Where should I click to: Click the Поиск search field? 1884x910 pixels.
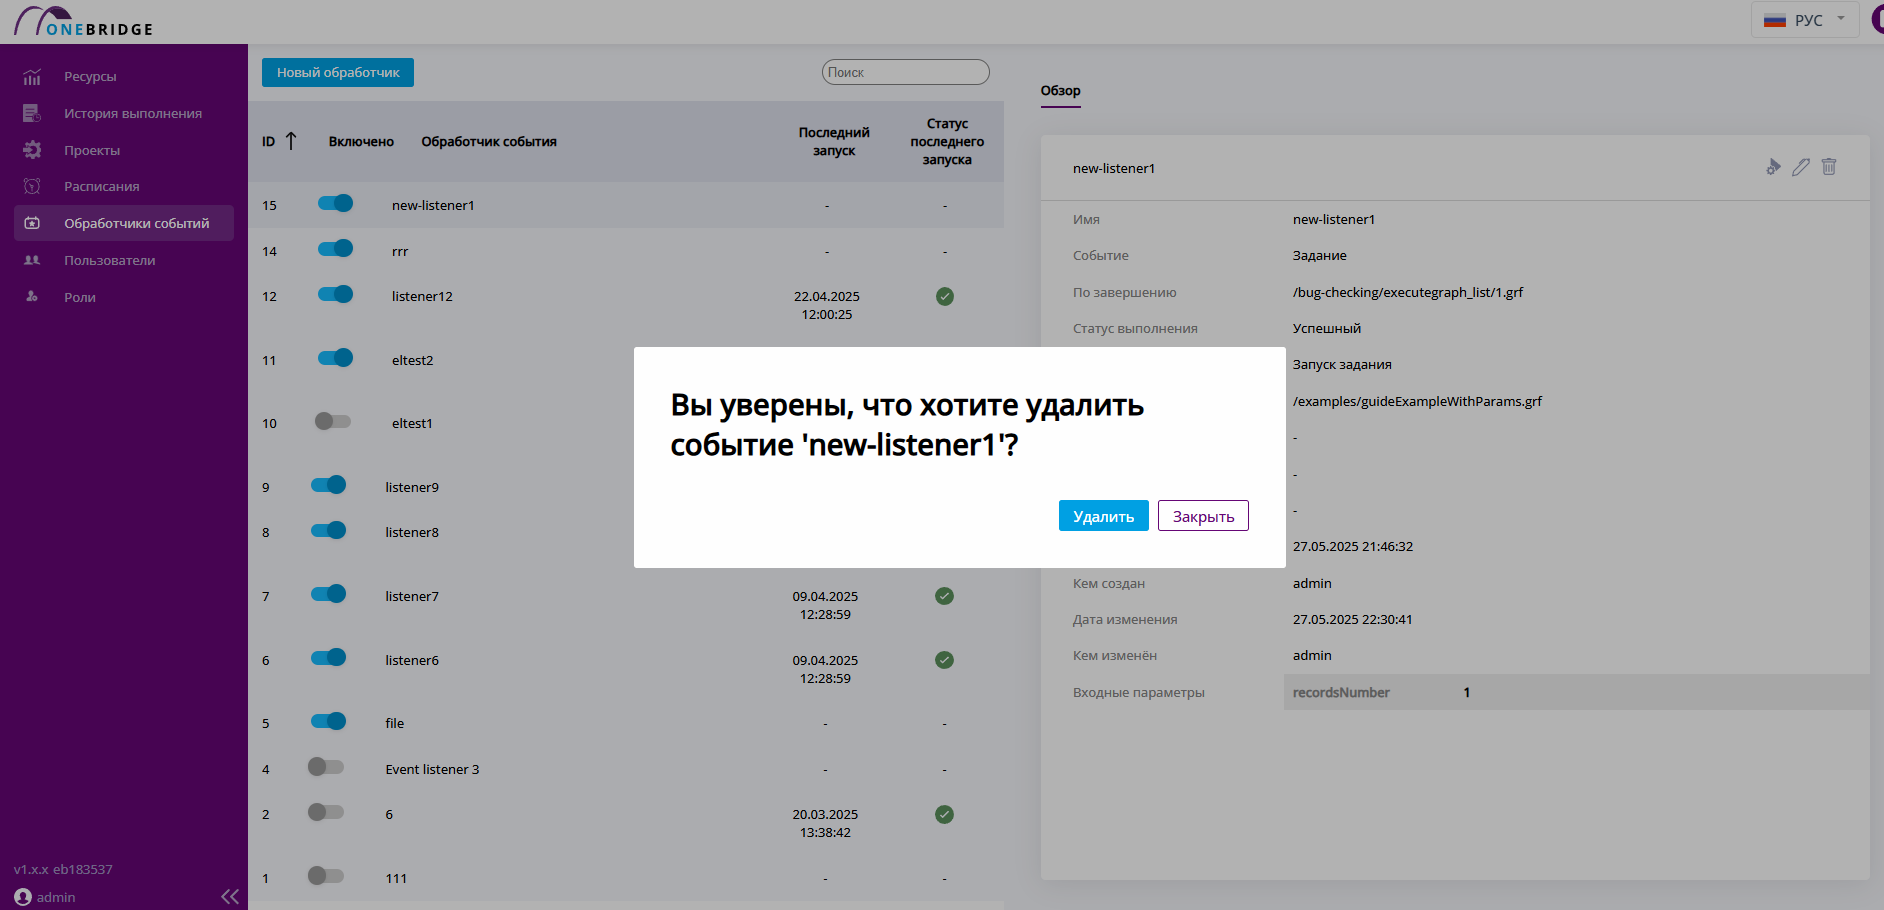point(905,72)
